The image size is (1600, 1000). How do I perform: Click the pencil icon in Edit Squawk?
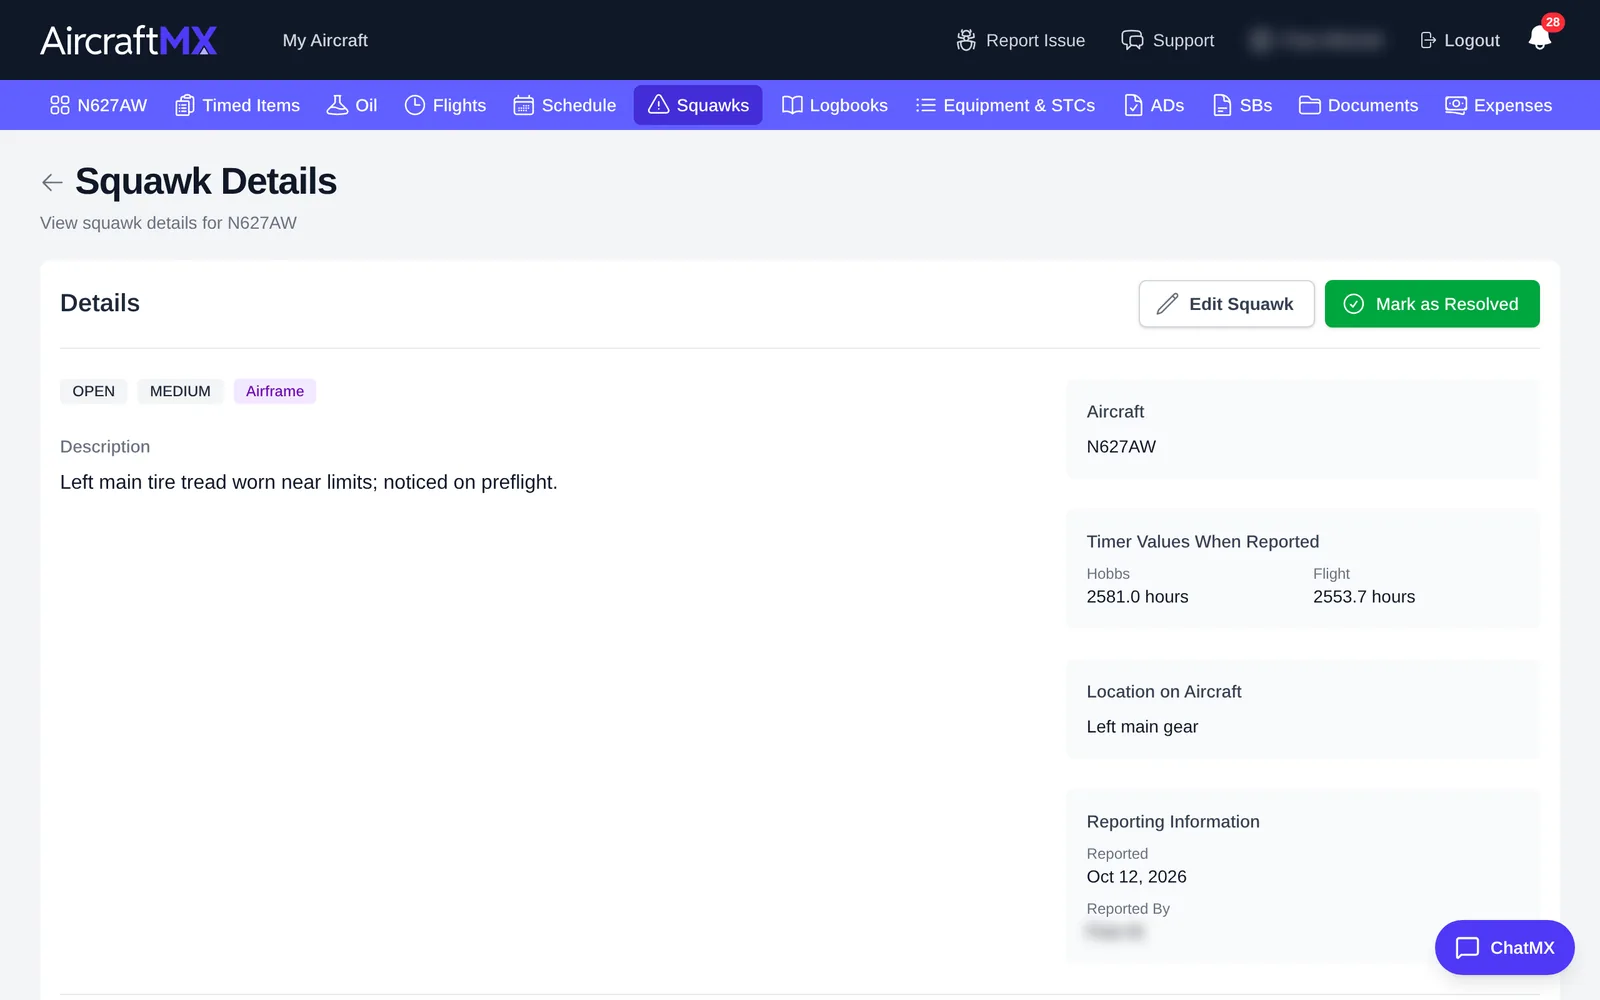(x=1167, y=304)
